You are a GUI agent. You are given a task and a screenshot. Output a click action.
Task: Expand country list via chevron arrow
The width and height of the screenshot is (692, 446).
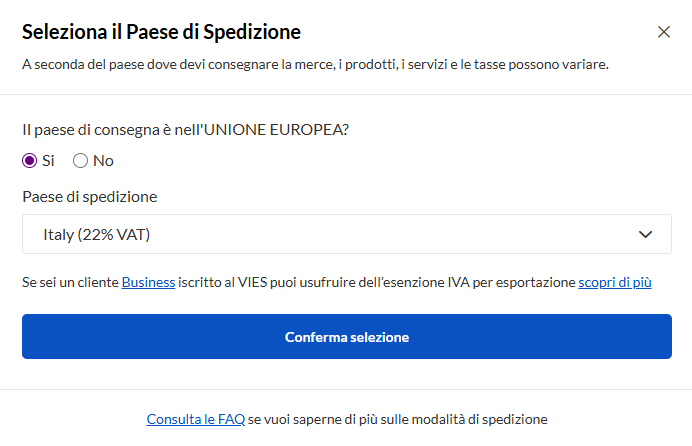pyautogui.click(x=645, y=234)
